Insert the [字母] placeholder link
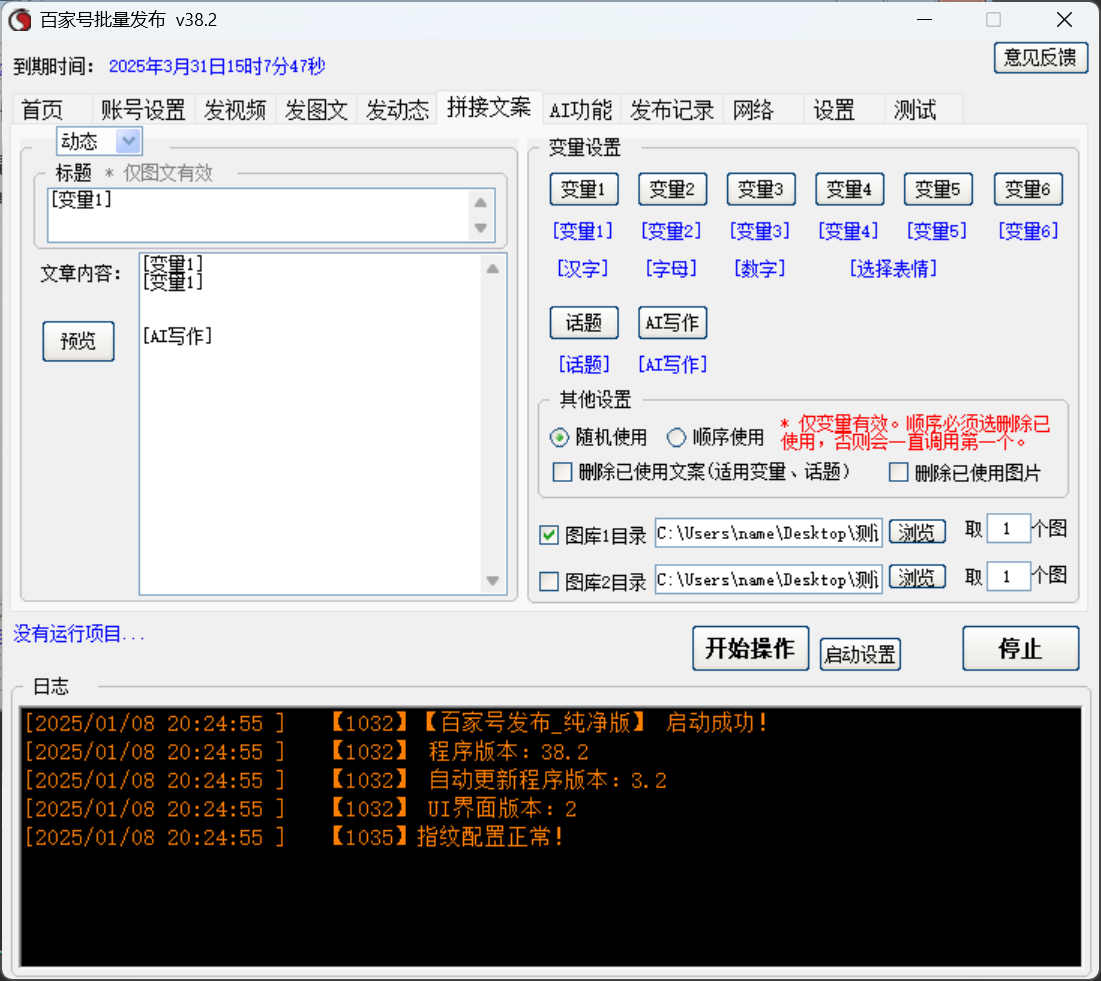Image resolution: width=1101 pixels, height=981 pixels. pyautogui.click(x=671, y=268)
